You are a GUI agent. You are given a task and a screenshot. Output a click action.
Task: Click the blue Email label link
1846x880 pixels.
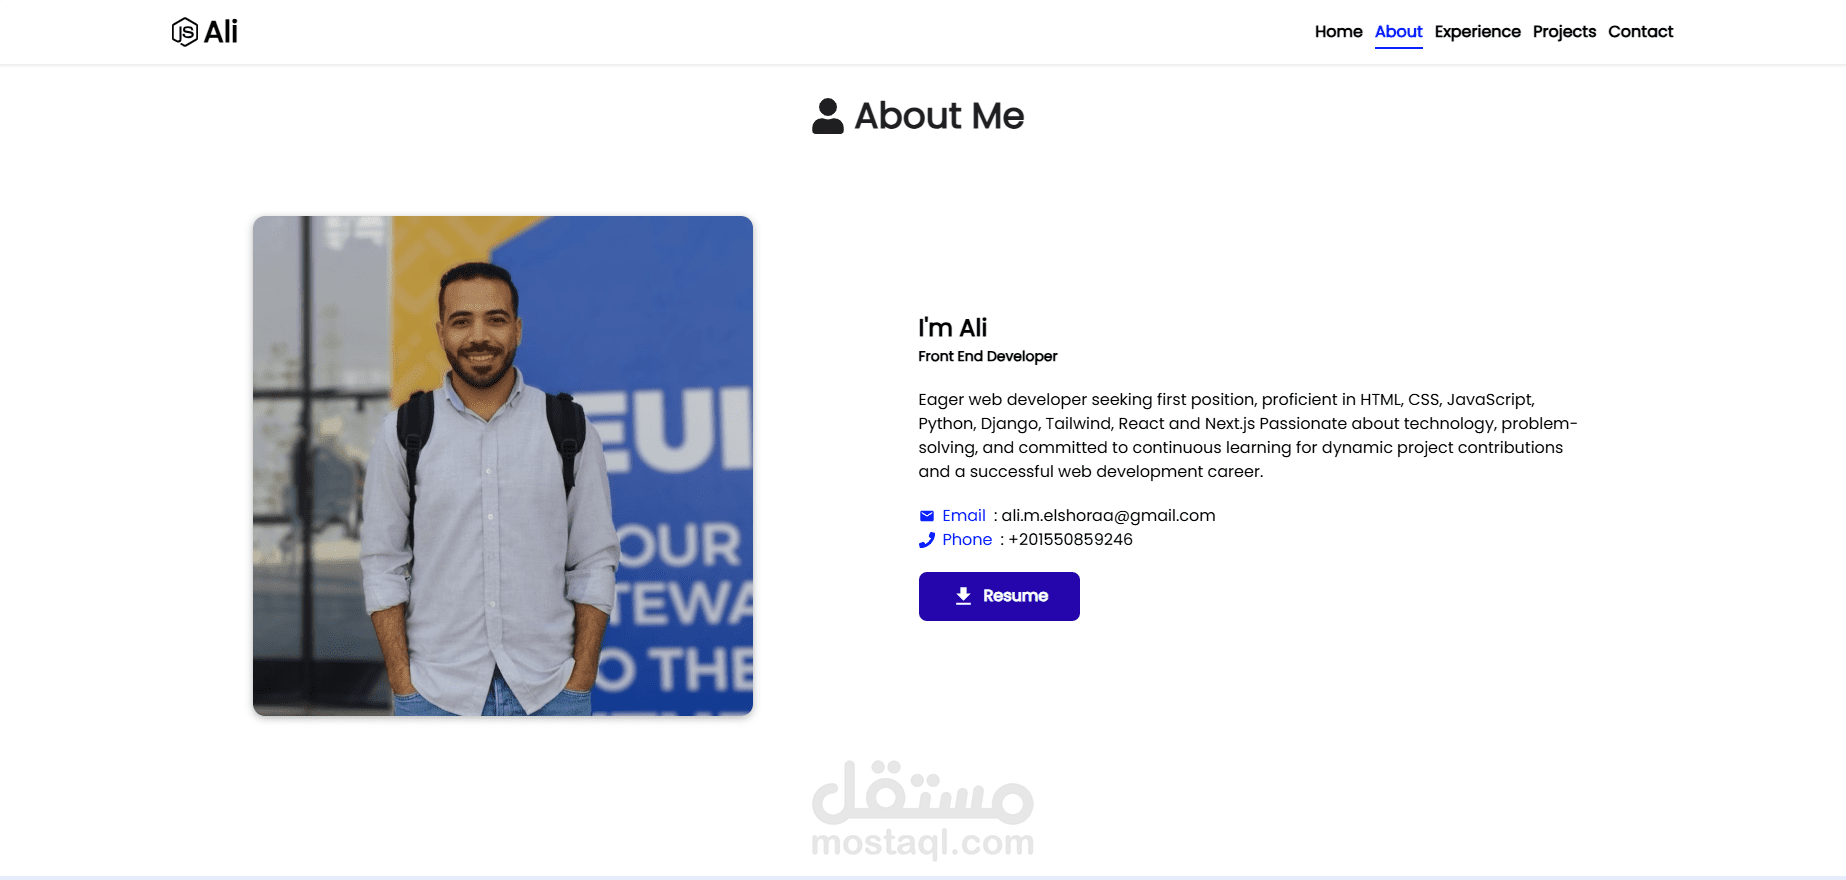963,516
